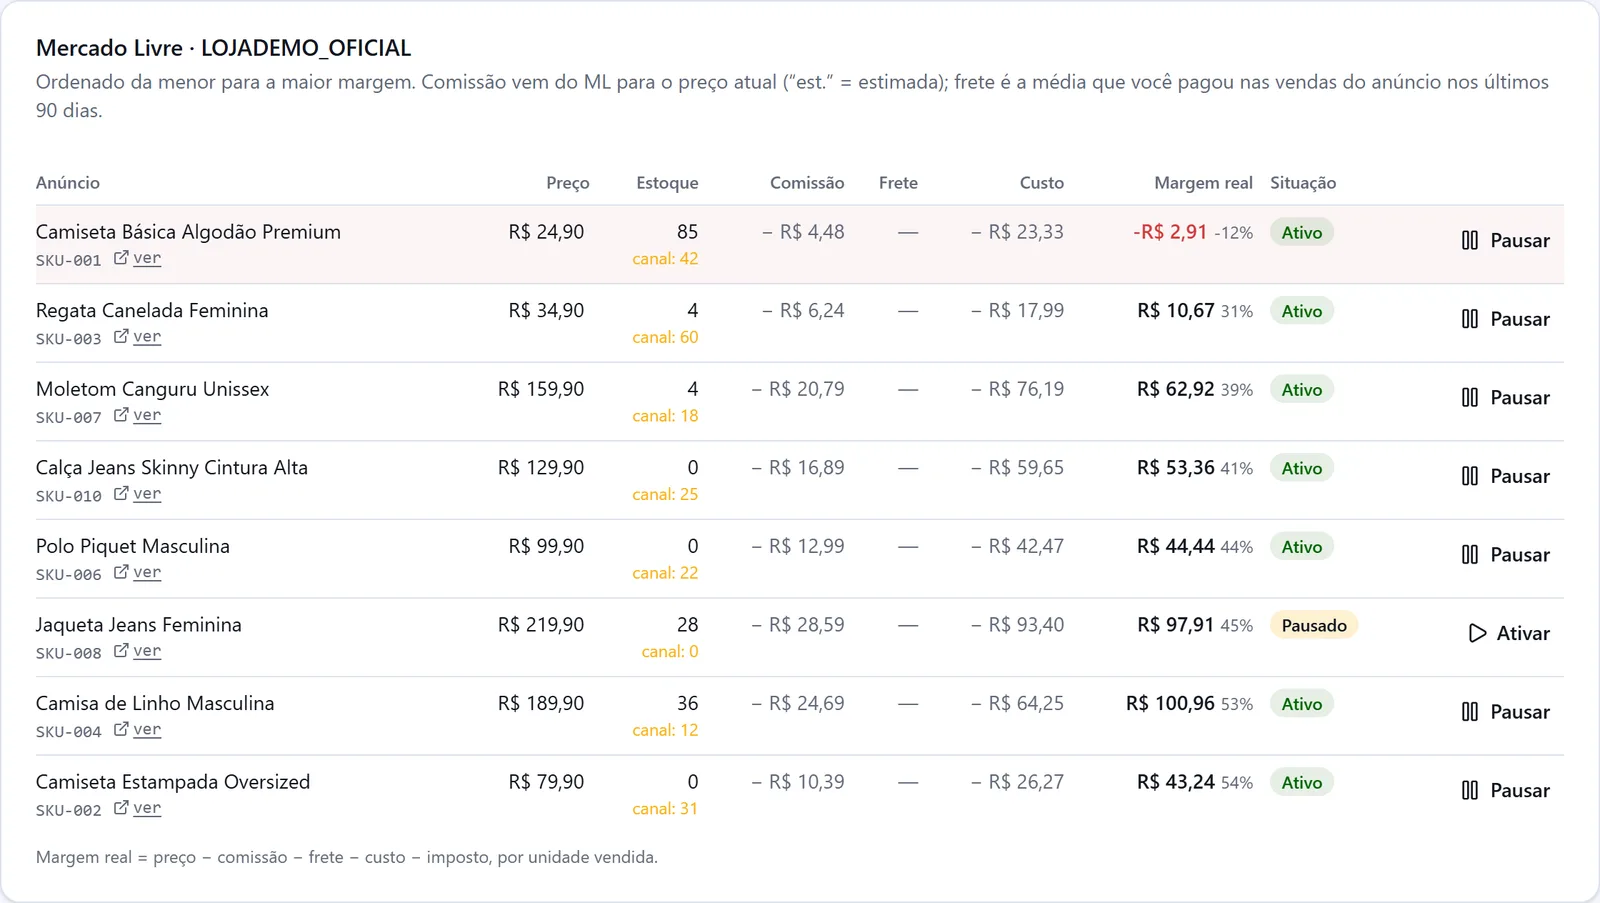Follow the 'ver' link under SKU-008
1600x903 pixels.
pos(147,651)
